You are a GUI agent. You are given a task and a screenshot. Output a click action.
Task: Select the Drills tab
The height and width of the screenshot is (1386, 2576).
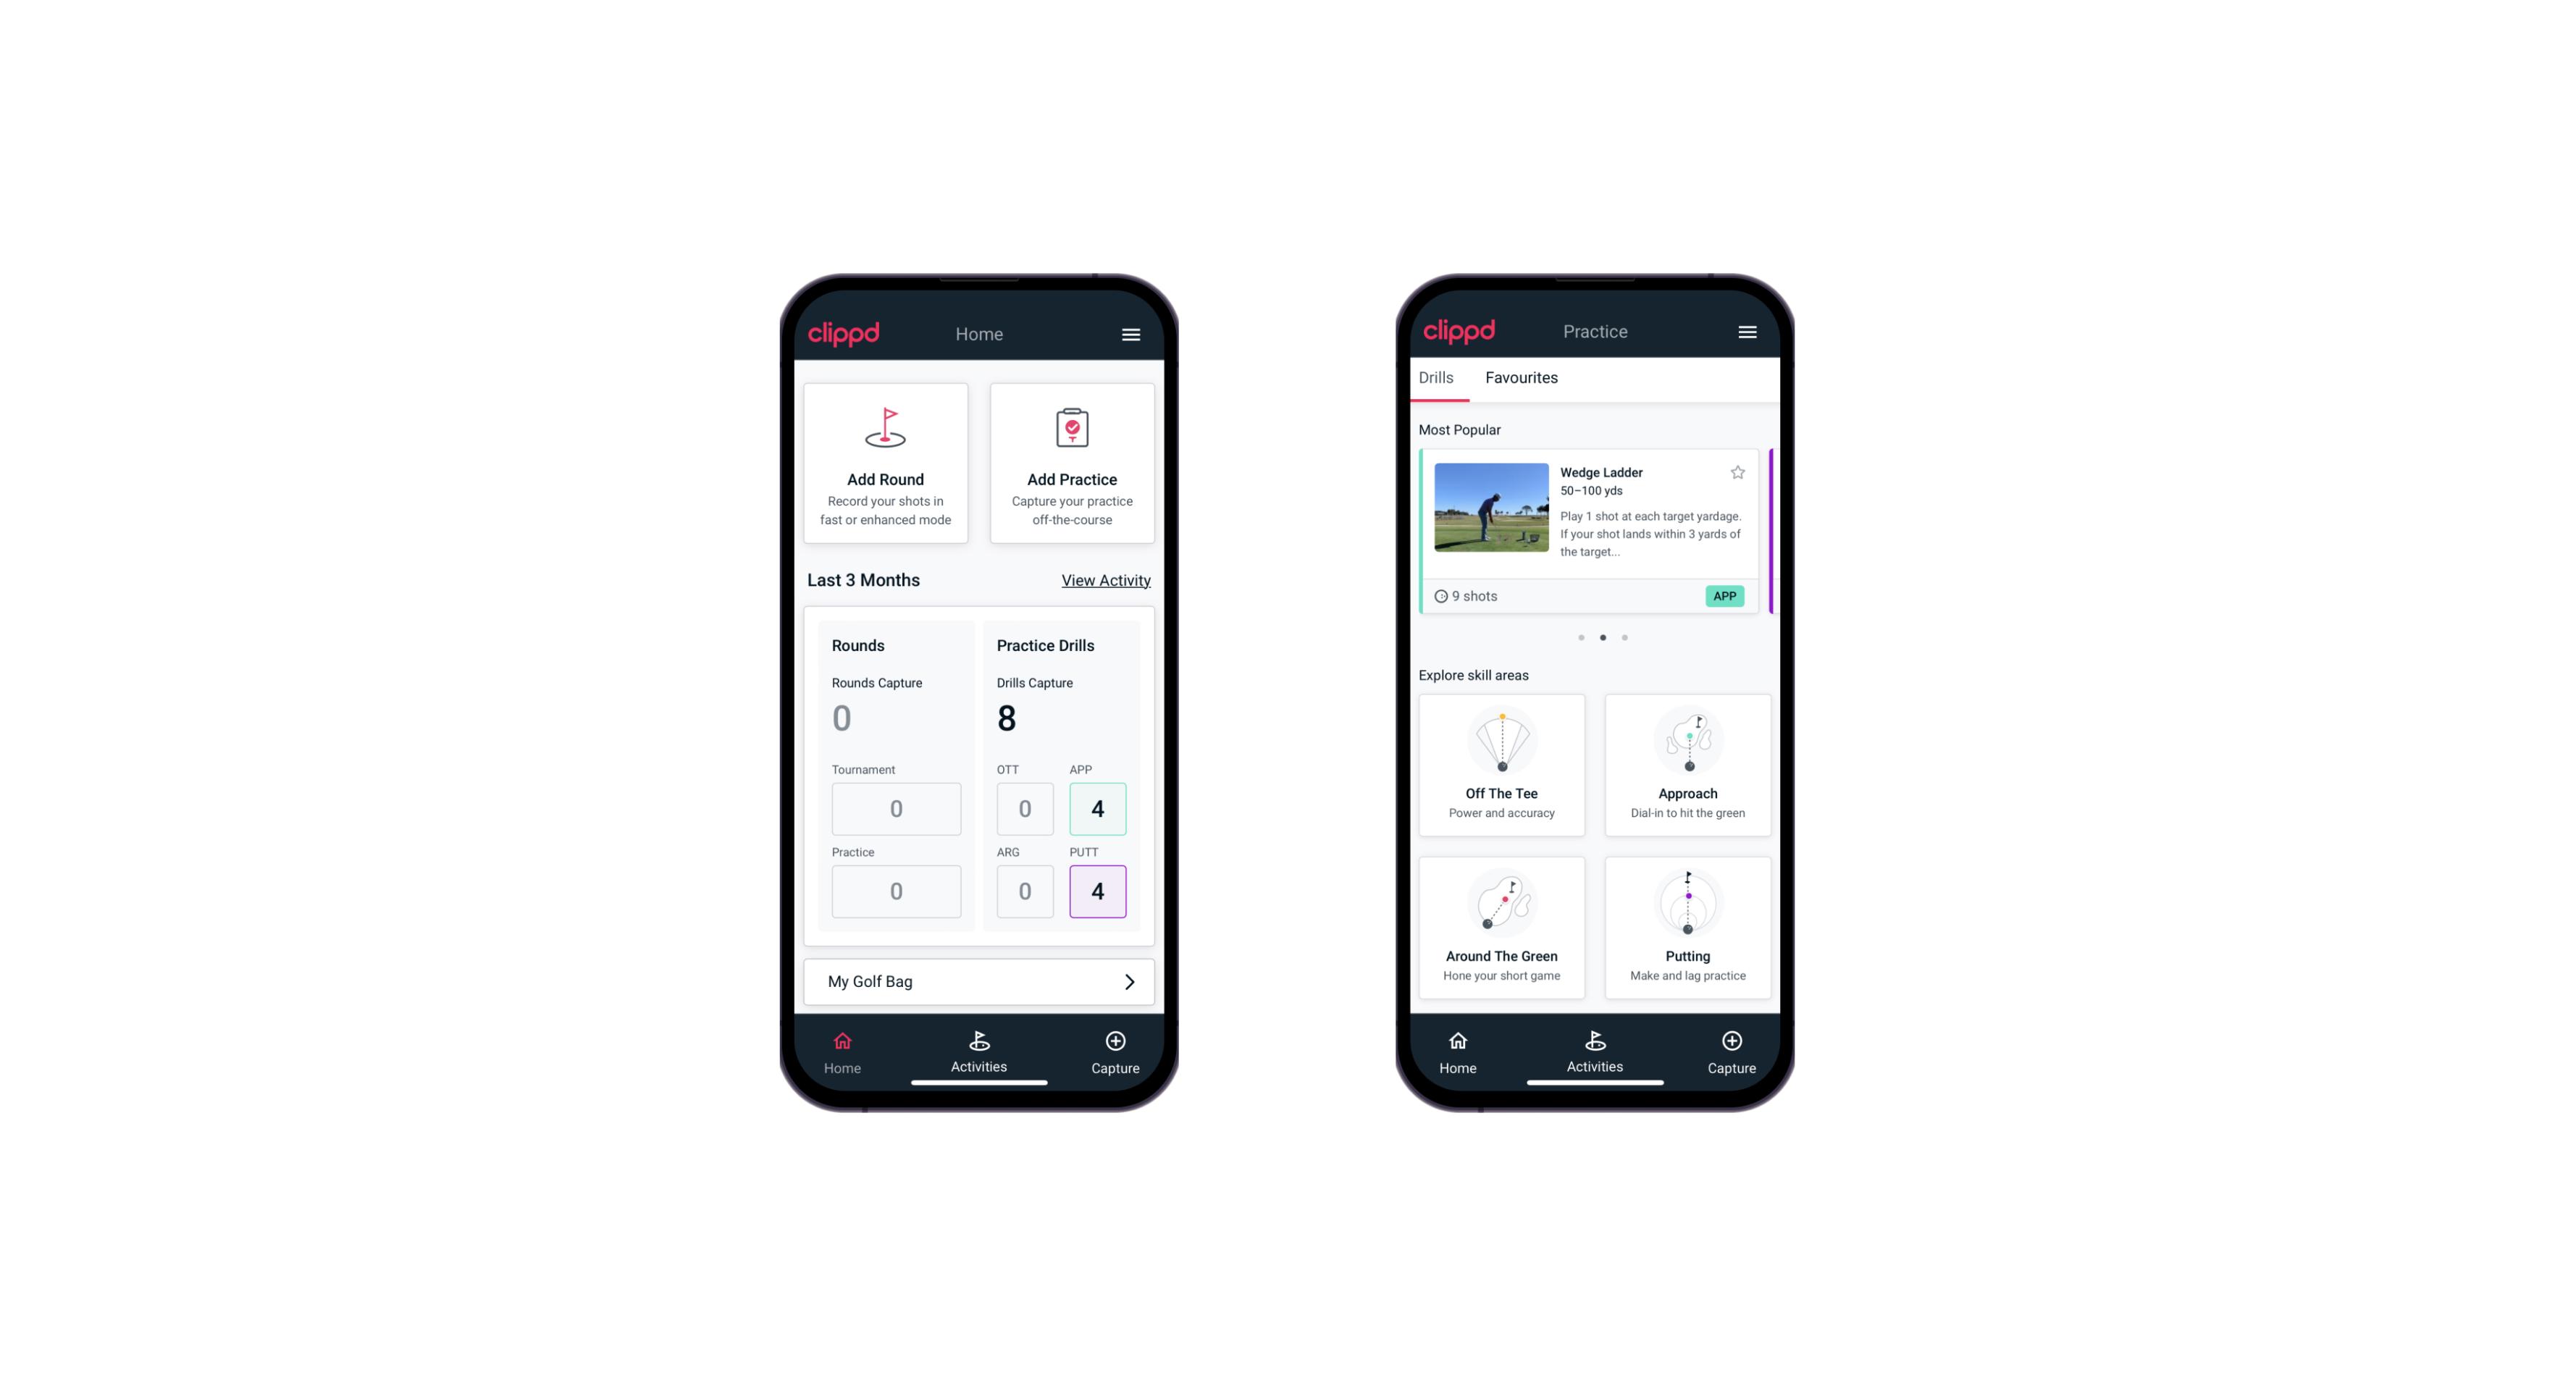(1432, 377)
